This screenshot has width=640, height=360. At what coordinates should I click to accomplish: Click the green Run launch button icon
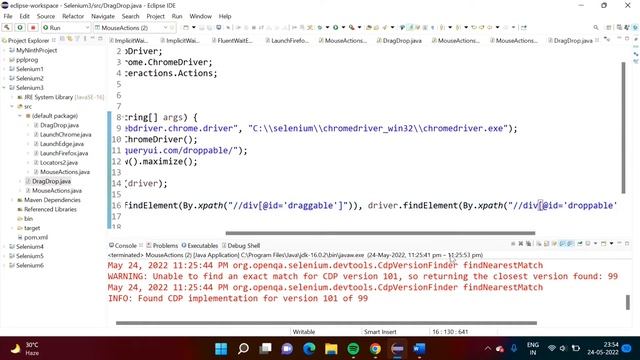coord(20,27)
